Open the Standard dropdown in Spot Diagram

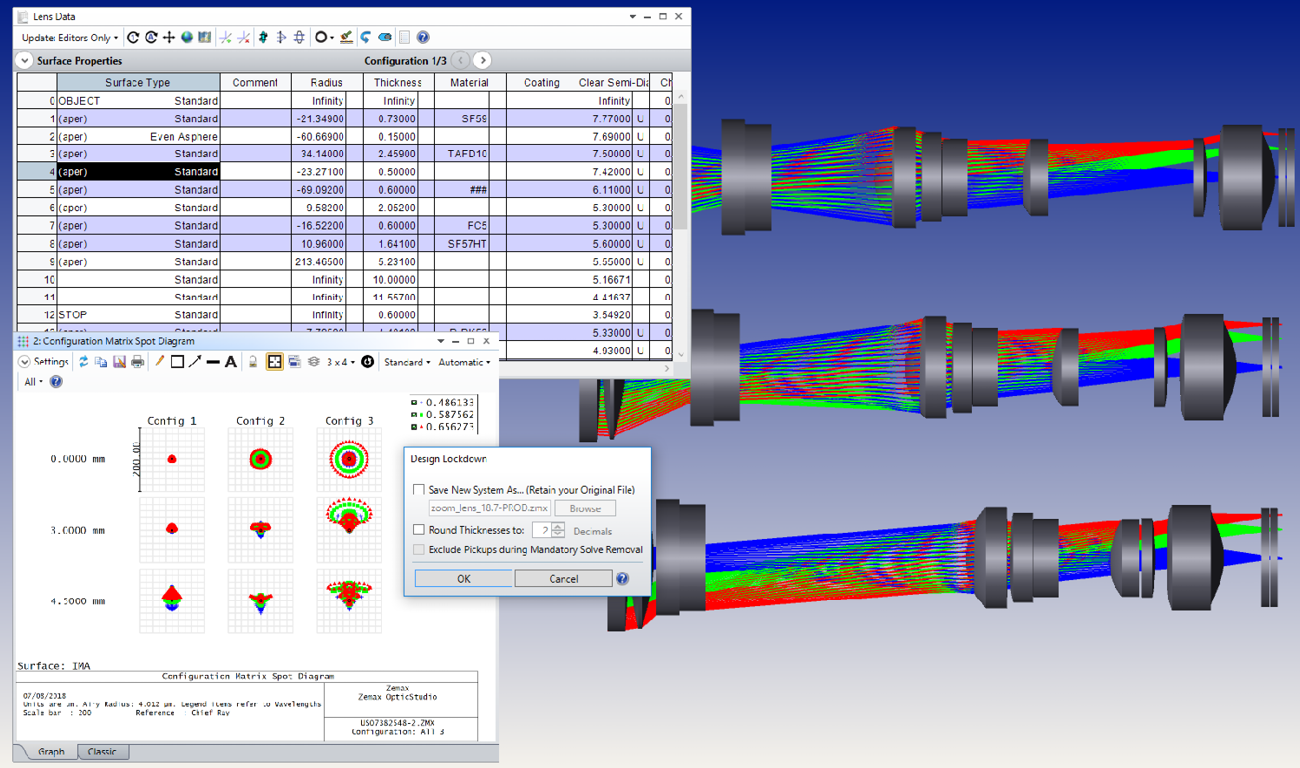[407, 362]
